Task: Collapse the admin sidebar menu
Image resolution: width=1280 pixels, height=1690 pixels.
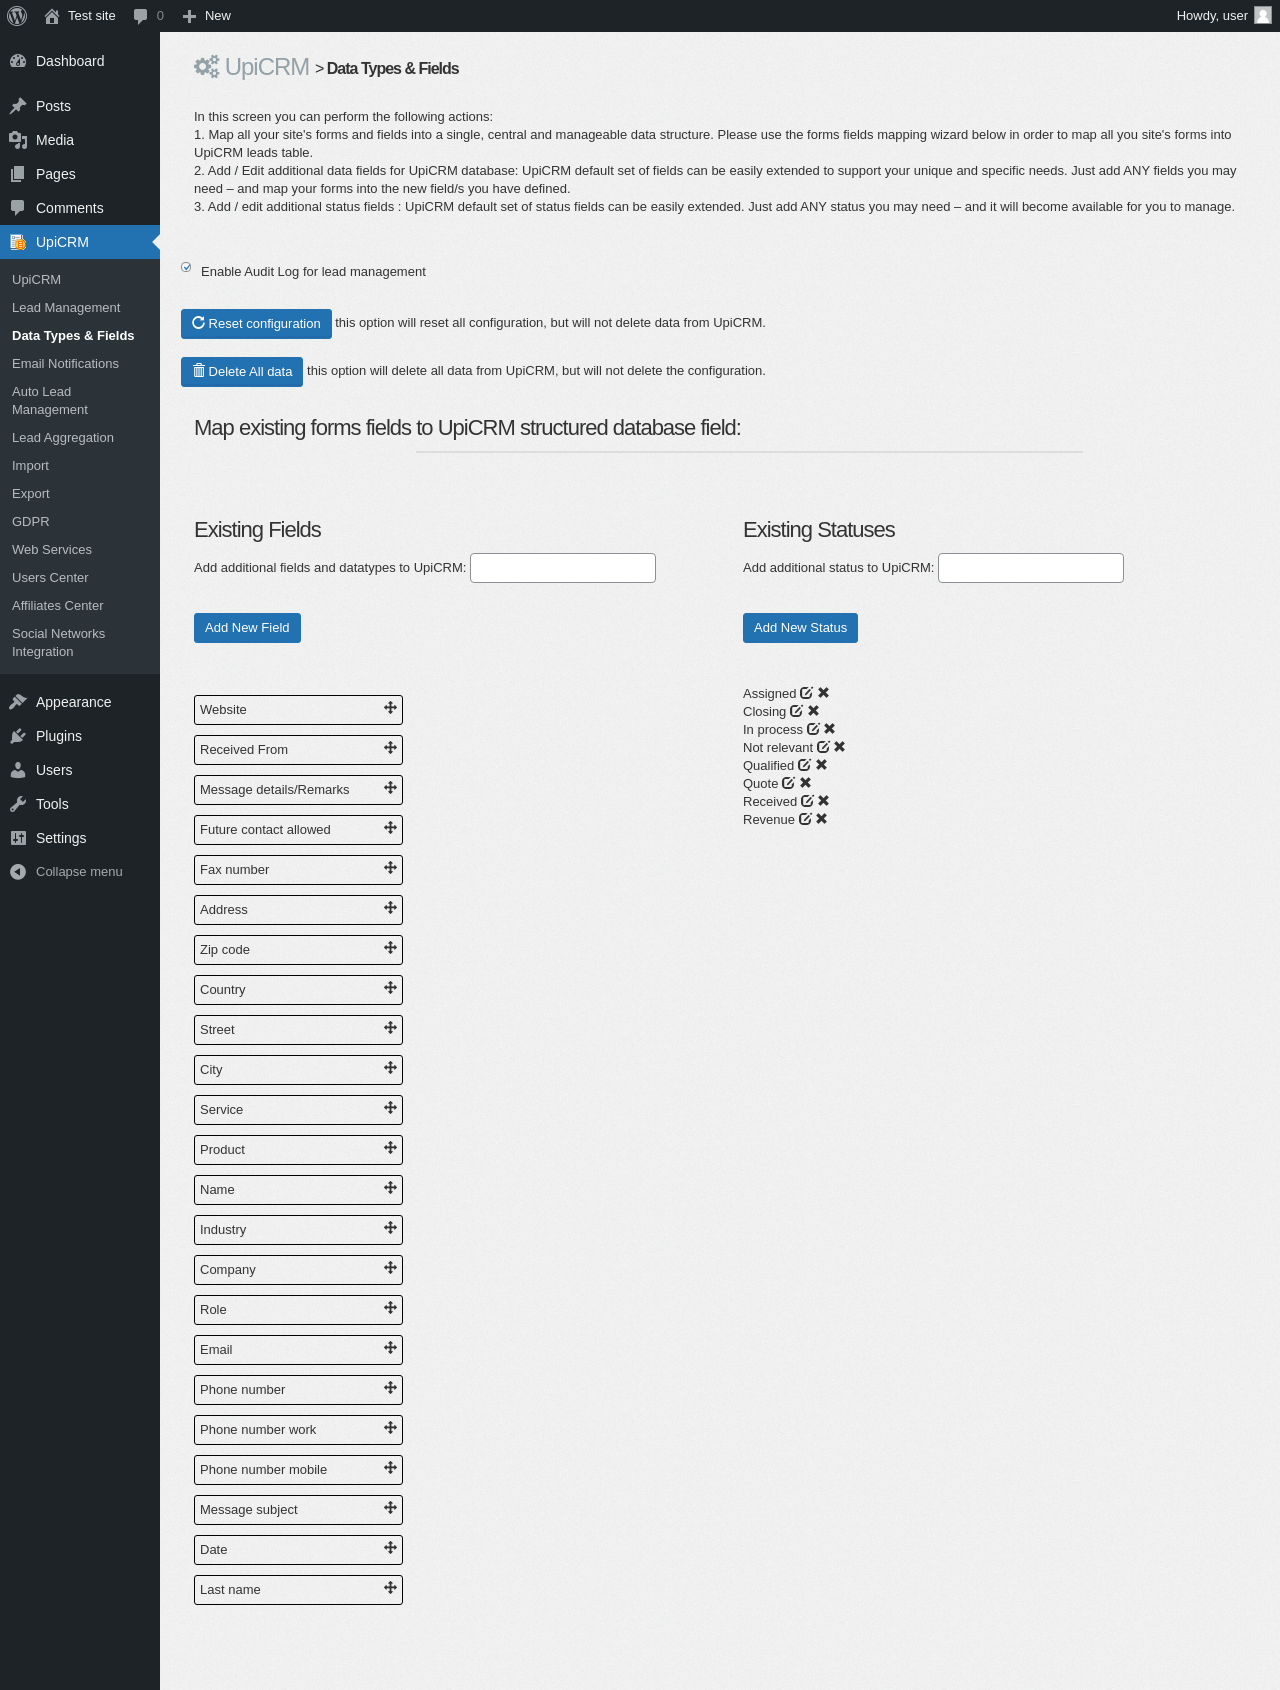Action: (80, 872)
